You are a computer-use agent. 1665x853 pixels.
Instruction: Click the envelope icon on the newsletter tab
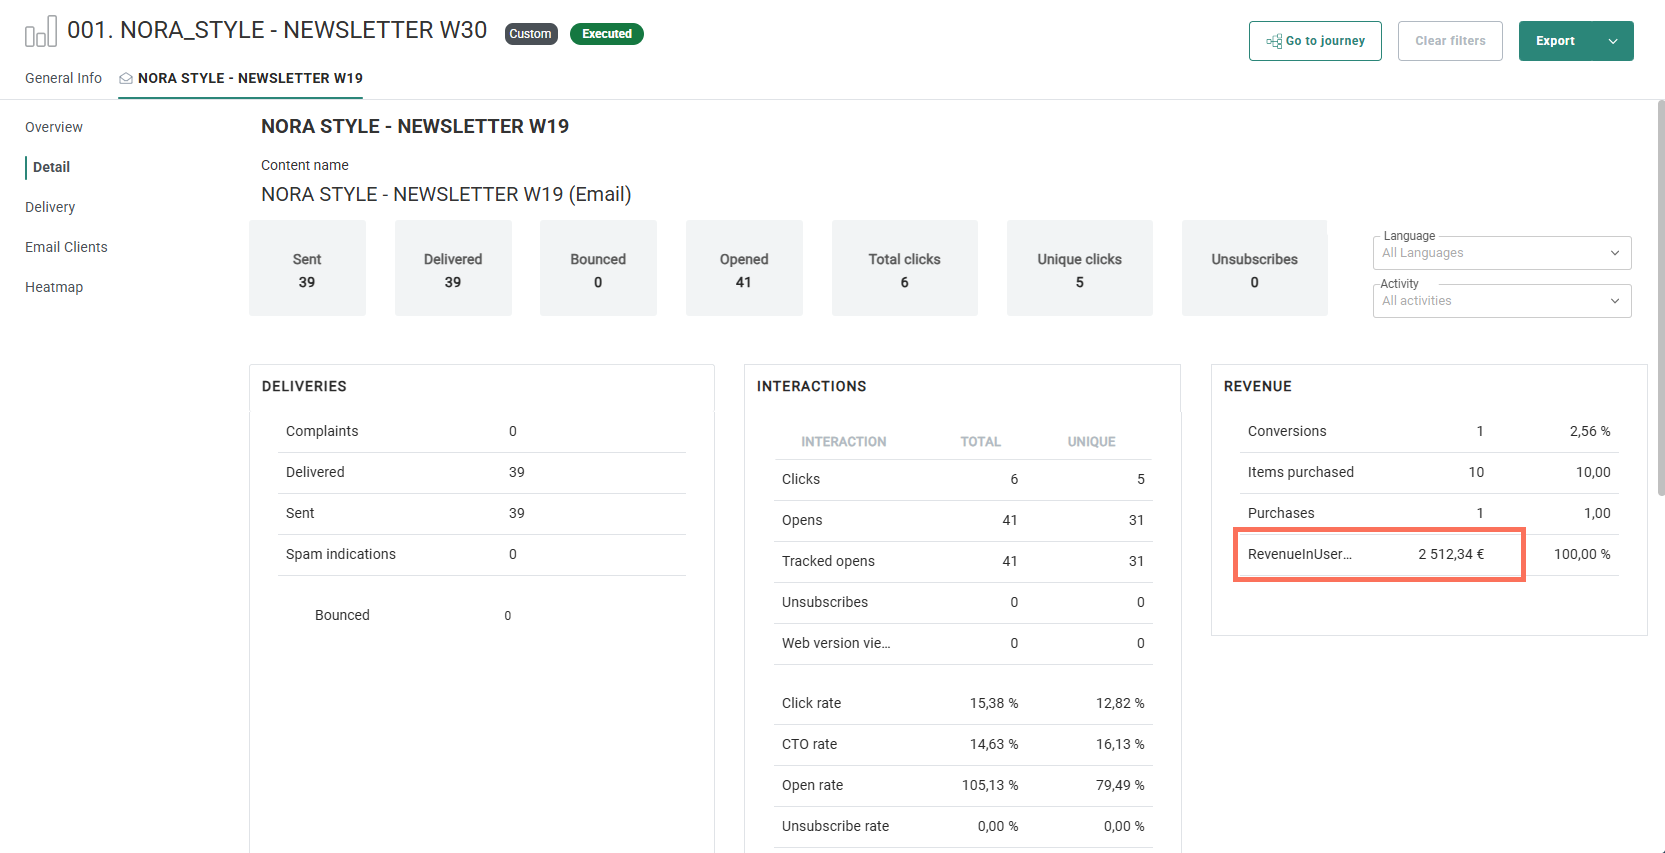coord(126,78)
